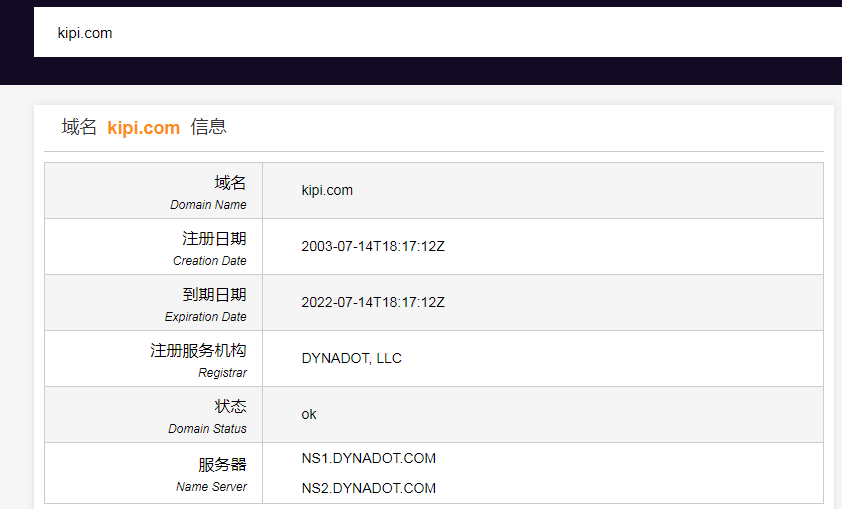Image resolution: width=842 pixels, height=509 pixels.
Task: Click the orange kipi.com heading text
Action: (x=143, y=127)
